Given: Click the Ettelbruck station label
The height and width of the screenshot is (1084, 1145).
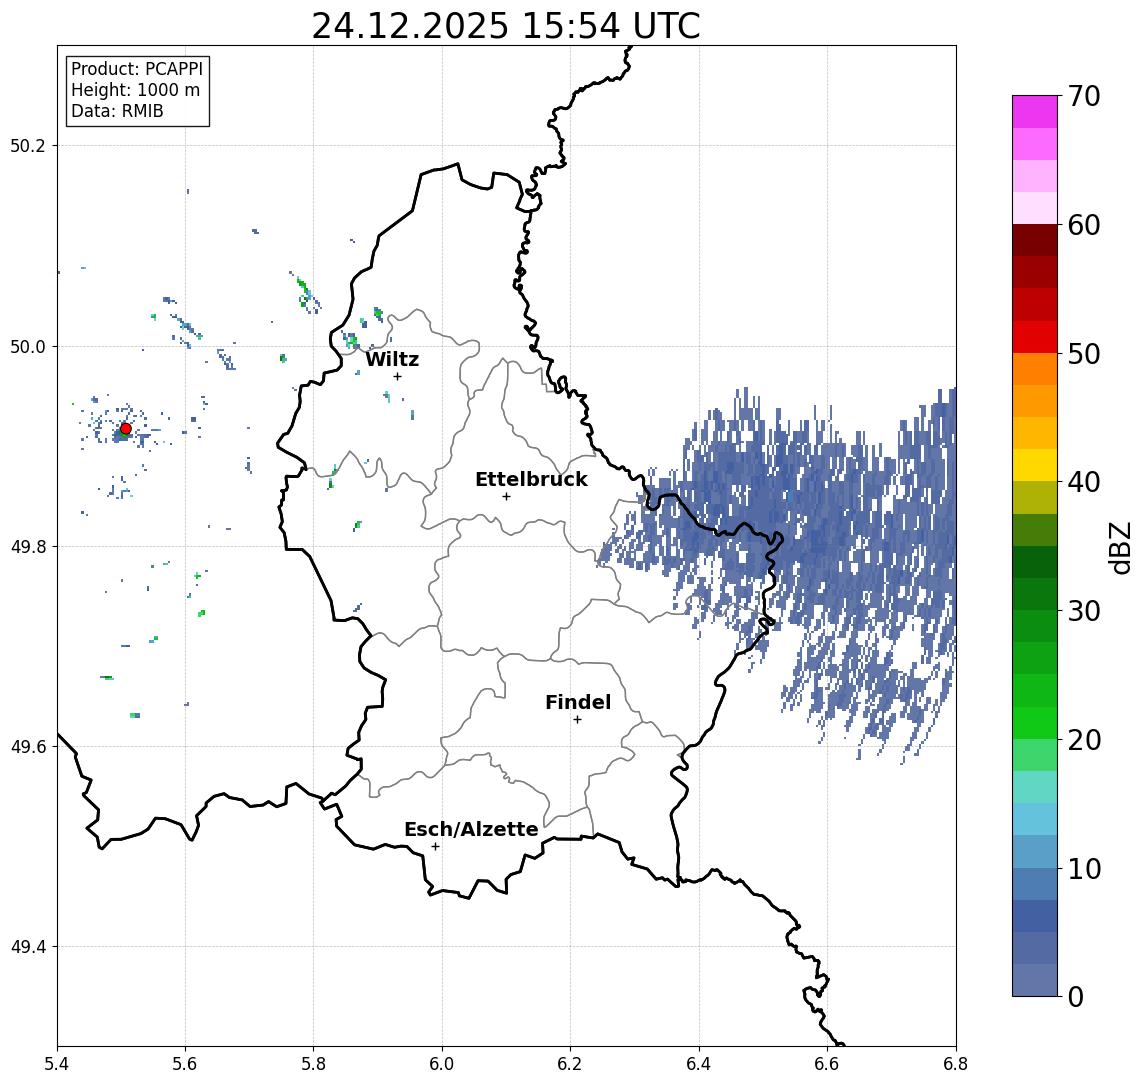Looking at the screenshot, I should click(532, 479).
